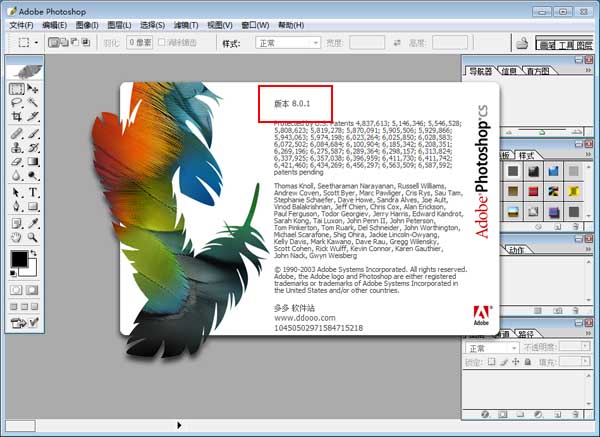The height and width of the screenshot is (437, 600).
Task: Reset to default foreground and background colors
Action: pos(13,273)
